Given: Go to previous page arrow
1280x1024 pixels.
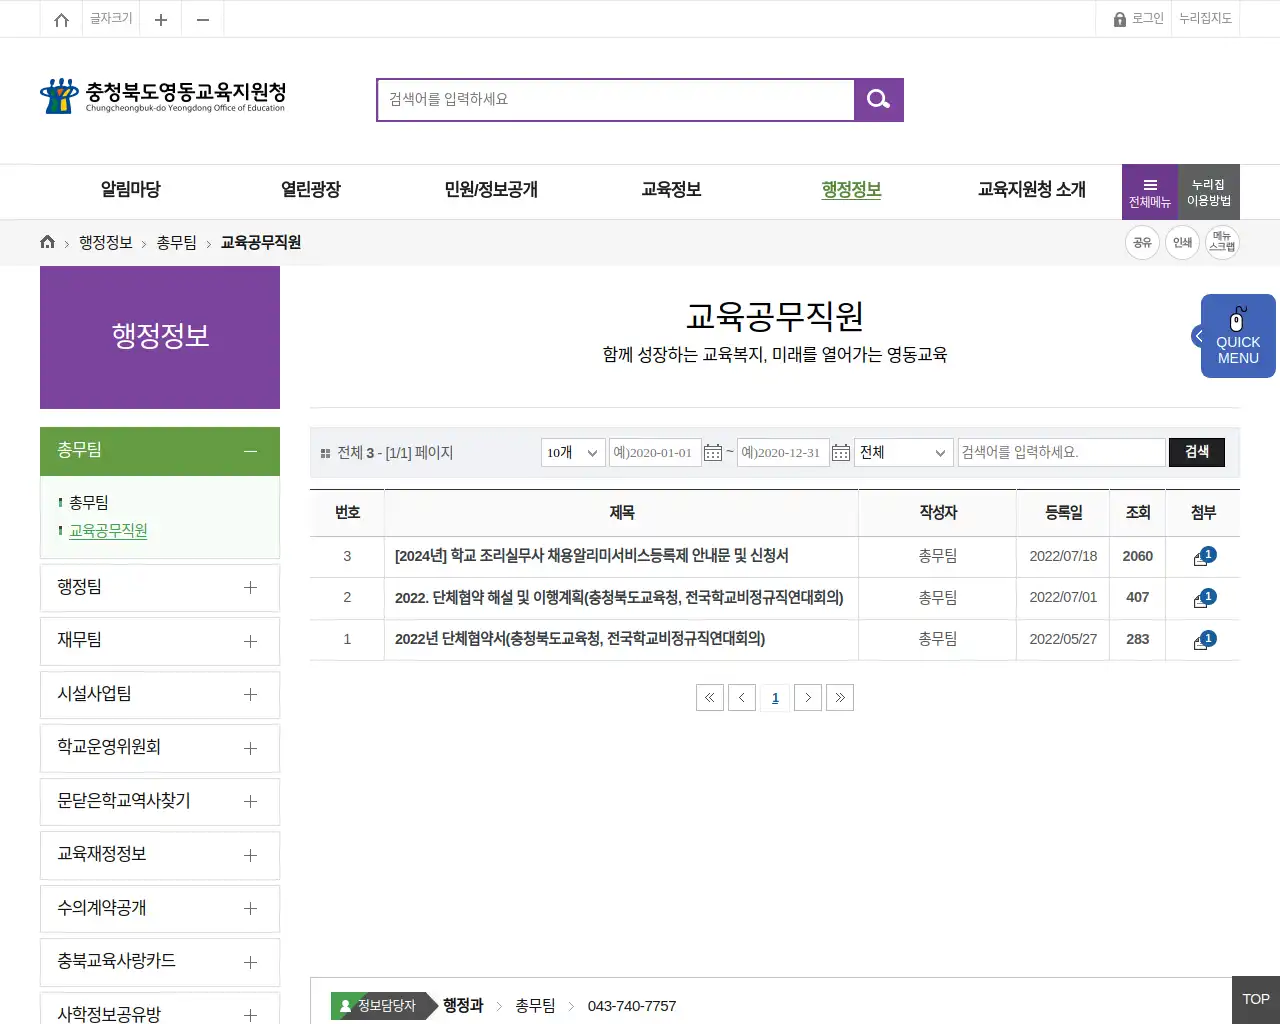Looking at the screenshot, I should tap(742, 698).
